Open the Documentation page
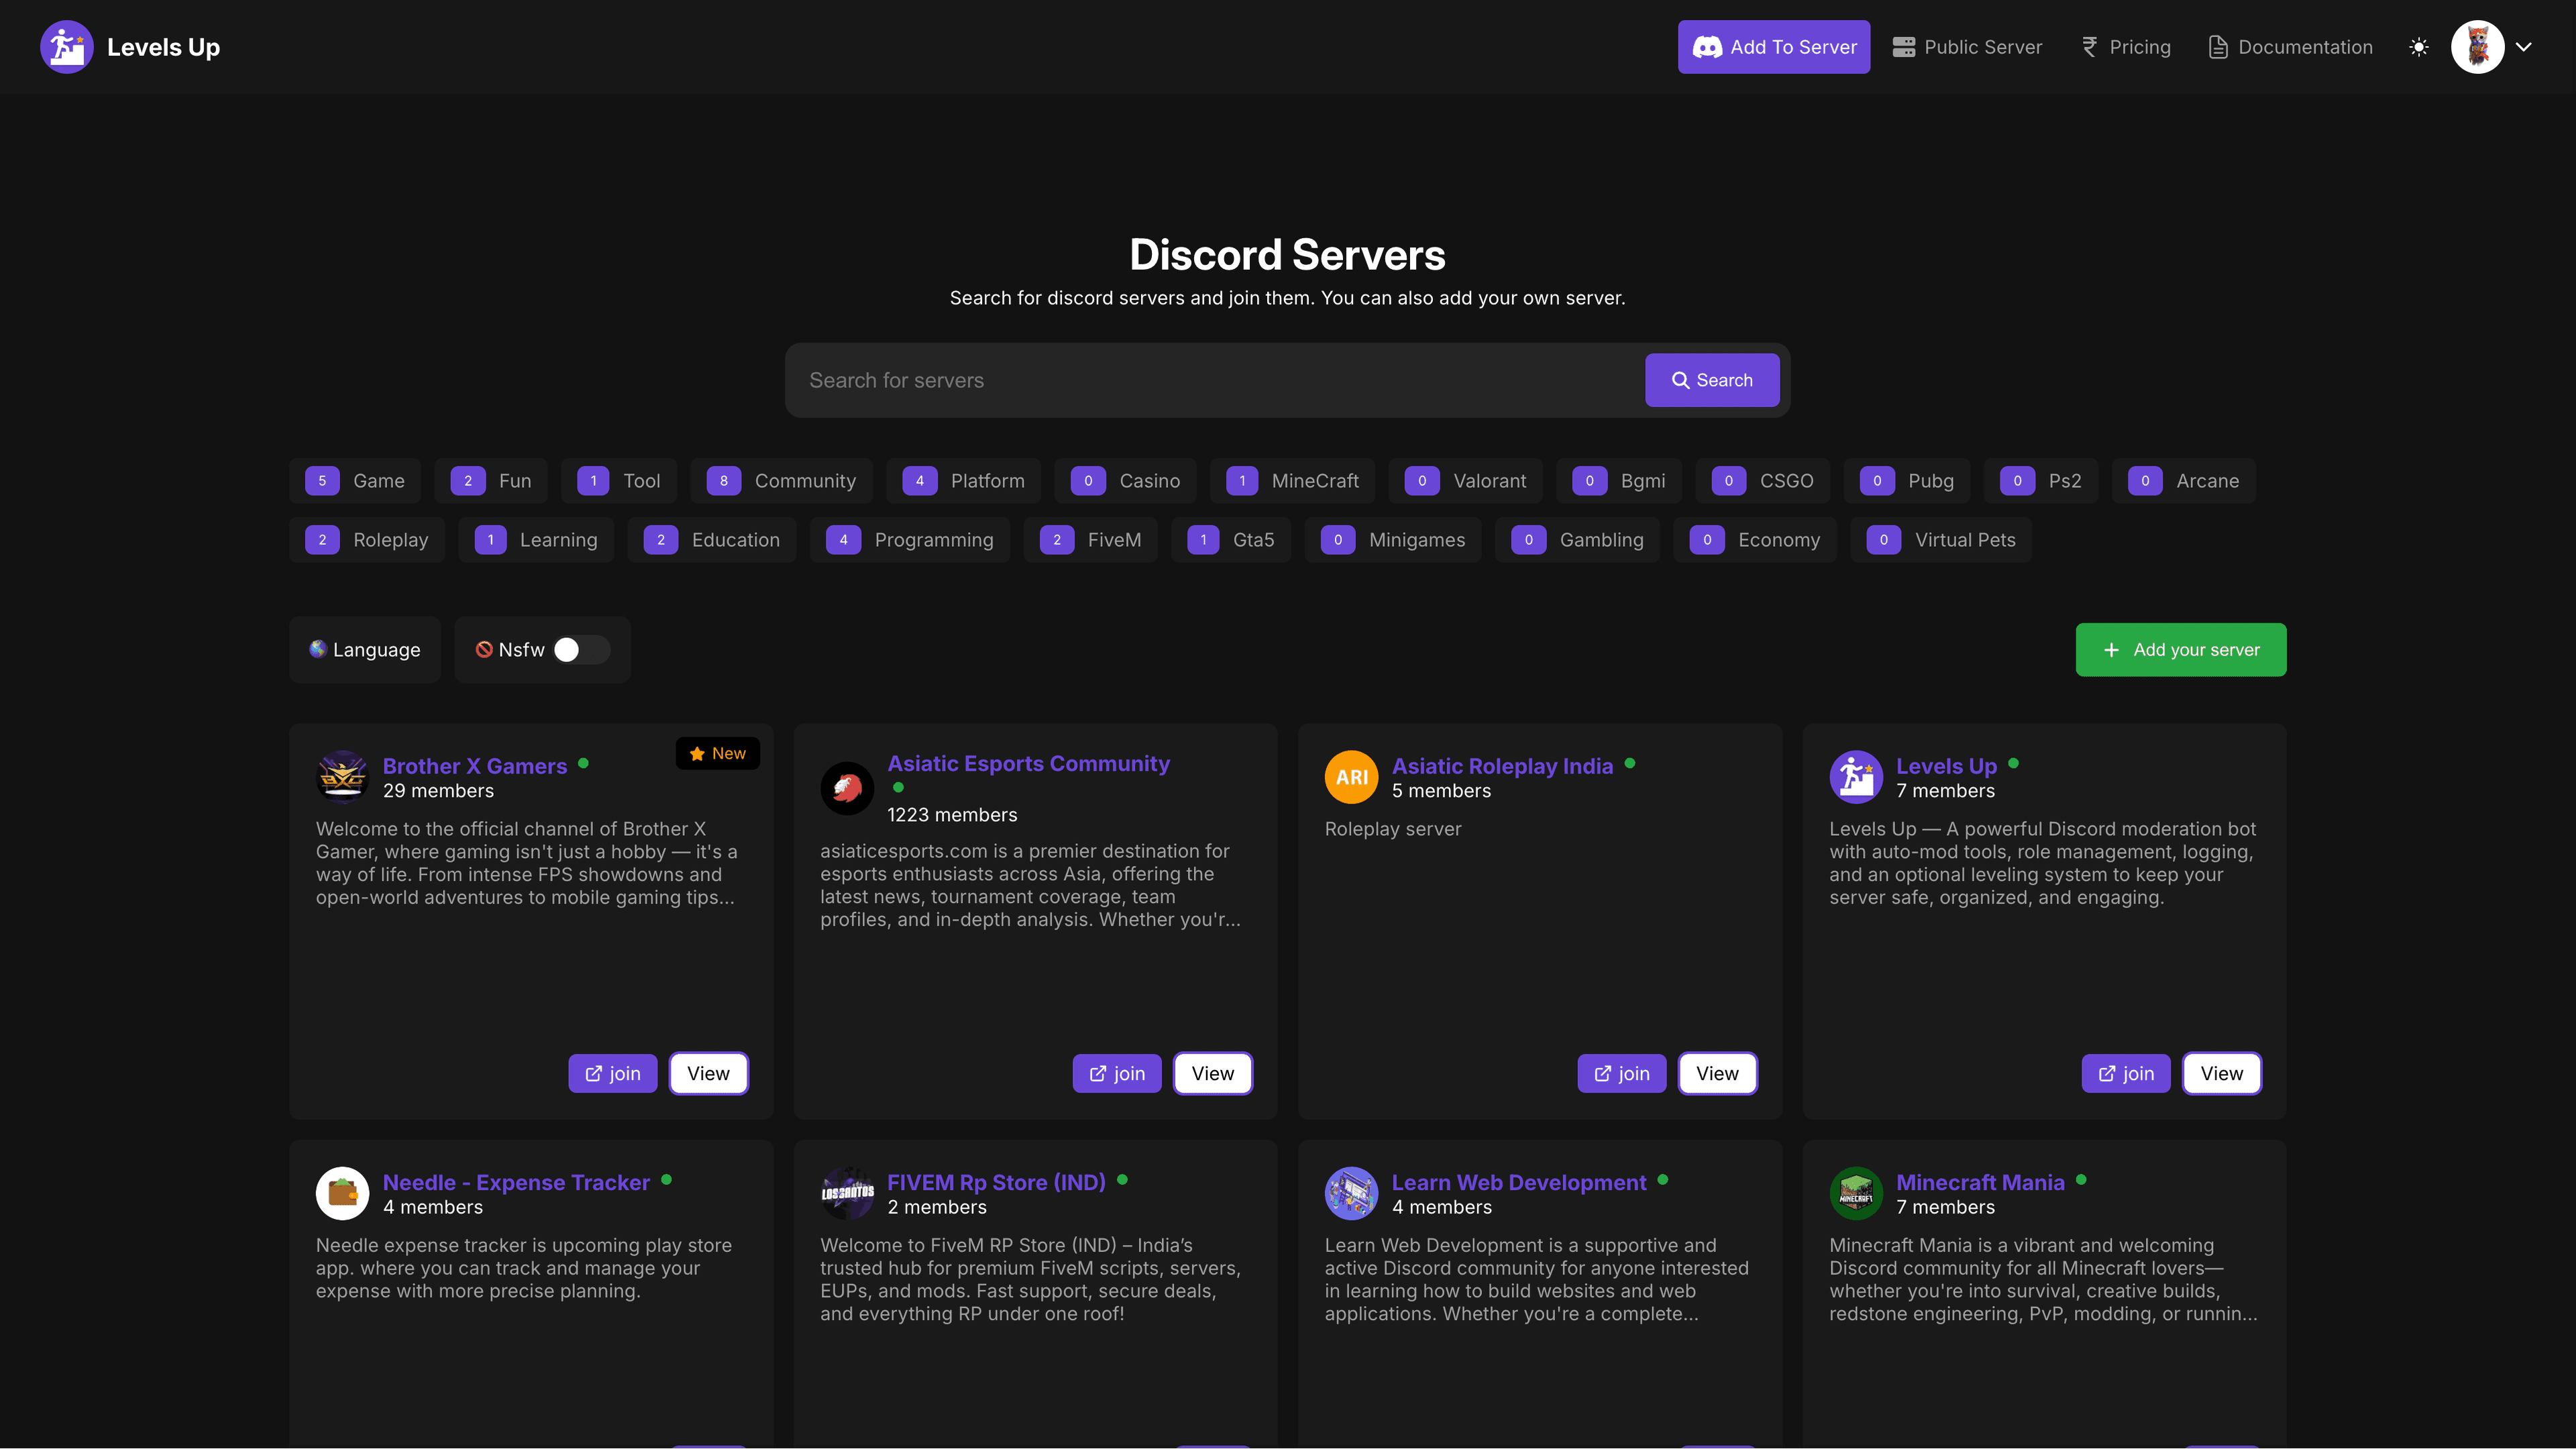The image size is (2576, 1449). pos(2290,47)
